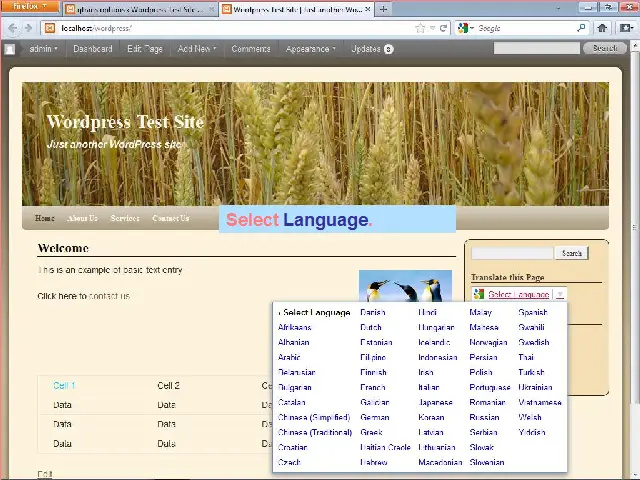
Task: Click the sidebar Search button
Action: tap(571, 253)
